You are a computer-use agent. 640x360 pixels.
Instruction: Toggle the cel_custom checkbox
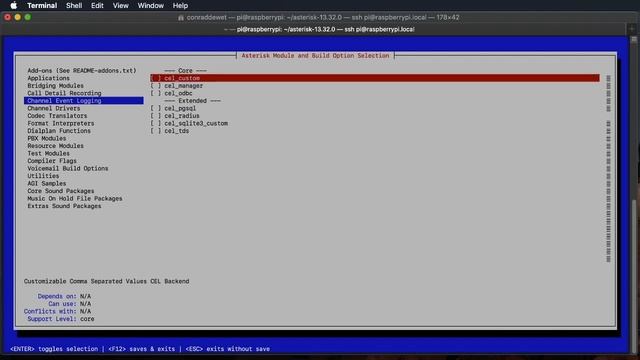point(156,78)
